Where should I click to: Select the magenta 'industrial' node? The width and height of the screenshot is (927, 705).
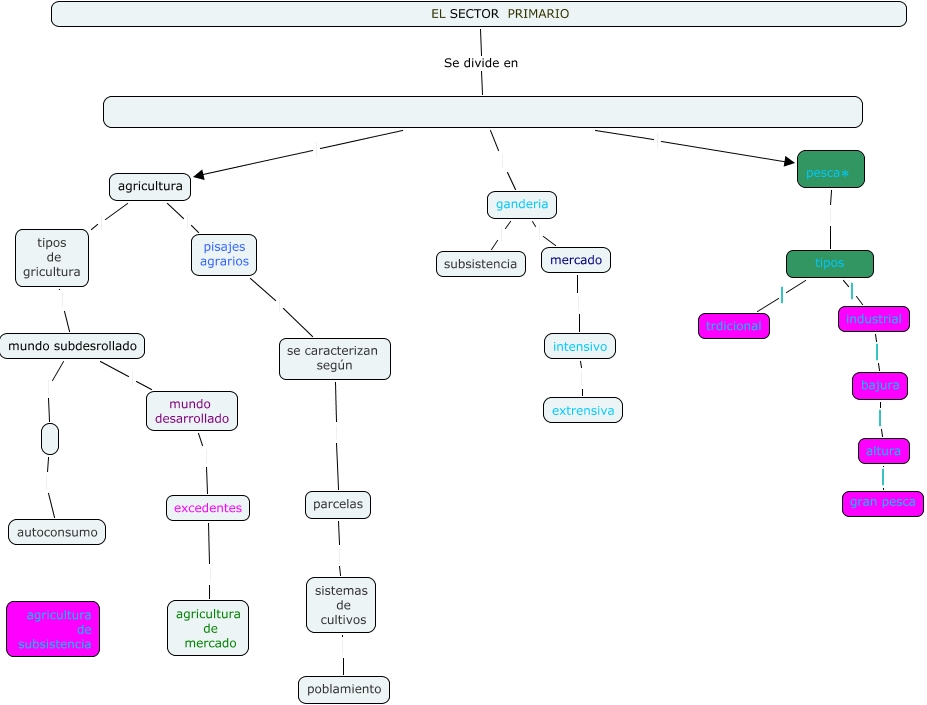pyautogui.click(x=873, y=319)
